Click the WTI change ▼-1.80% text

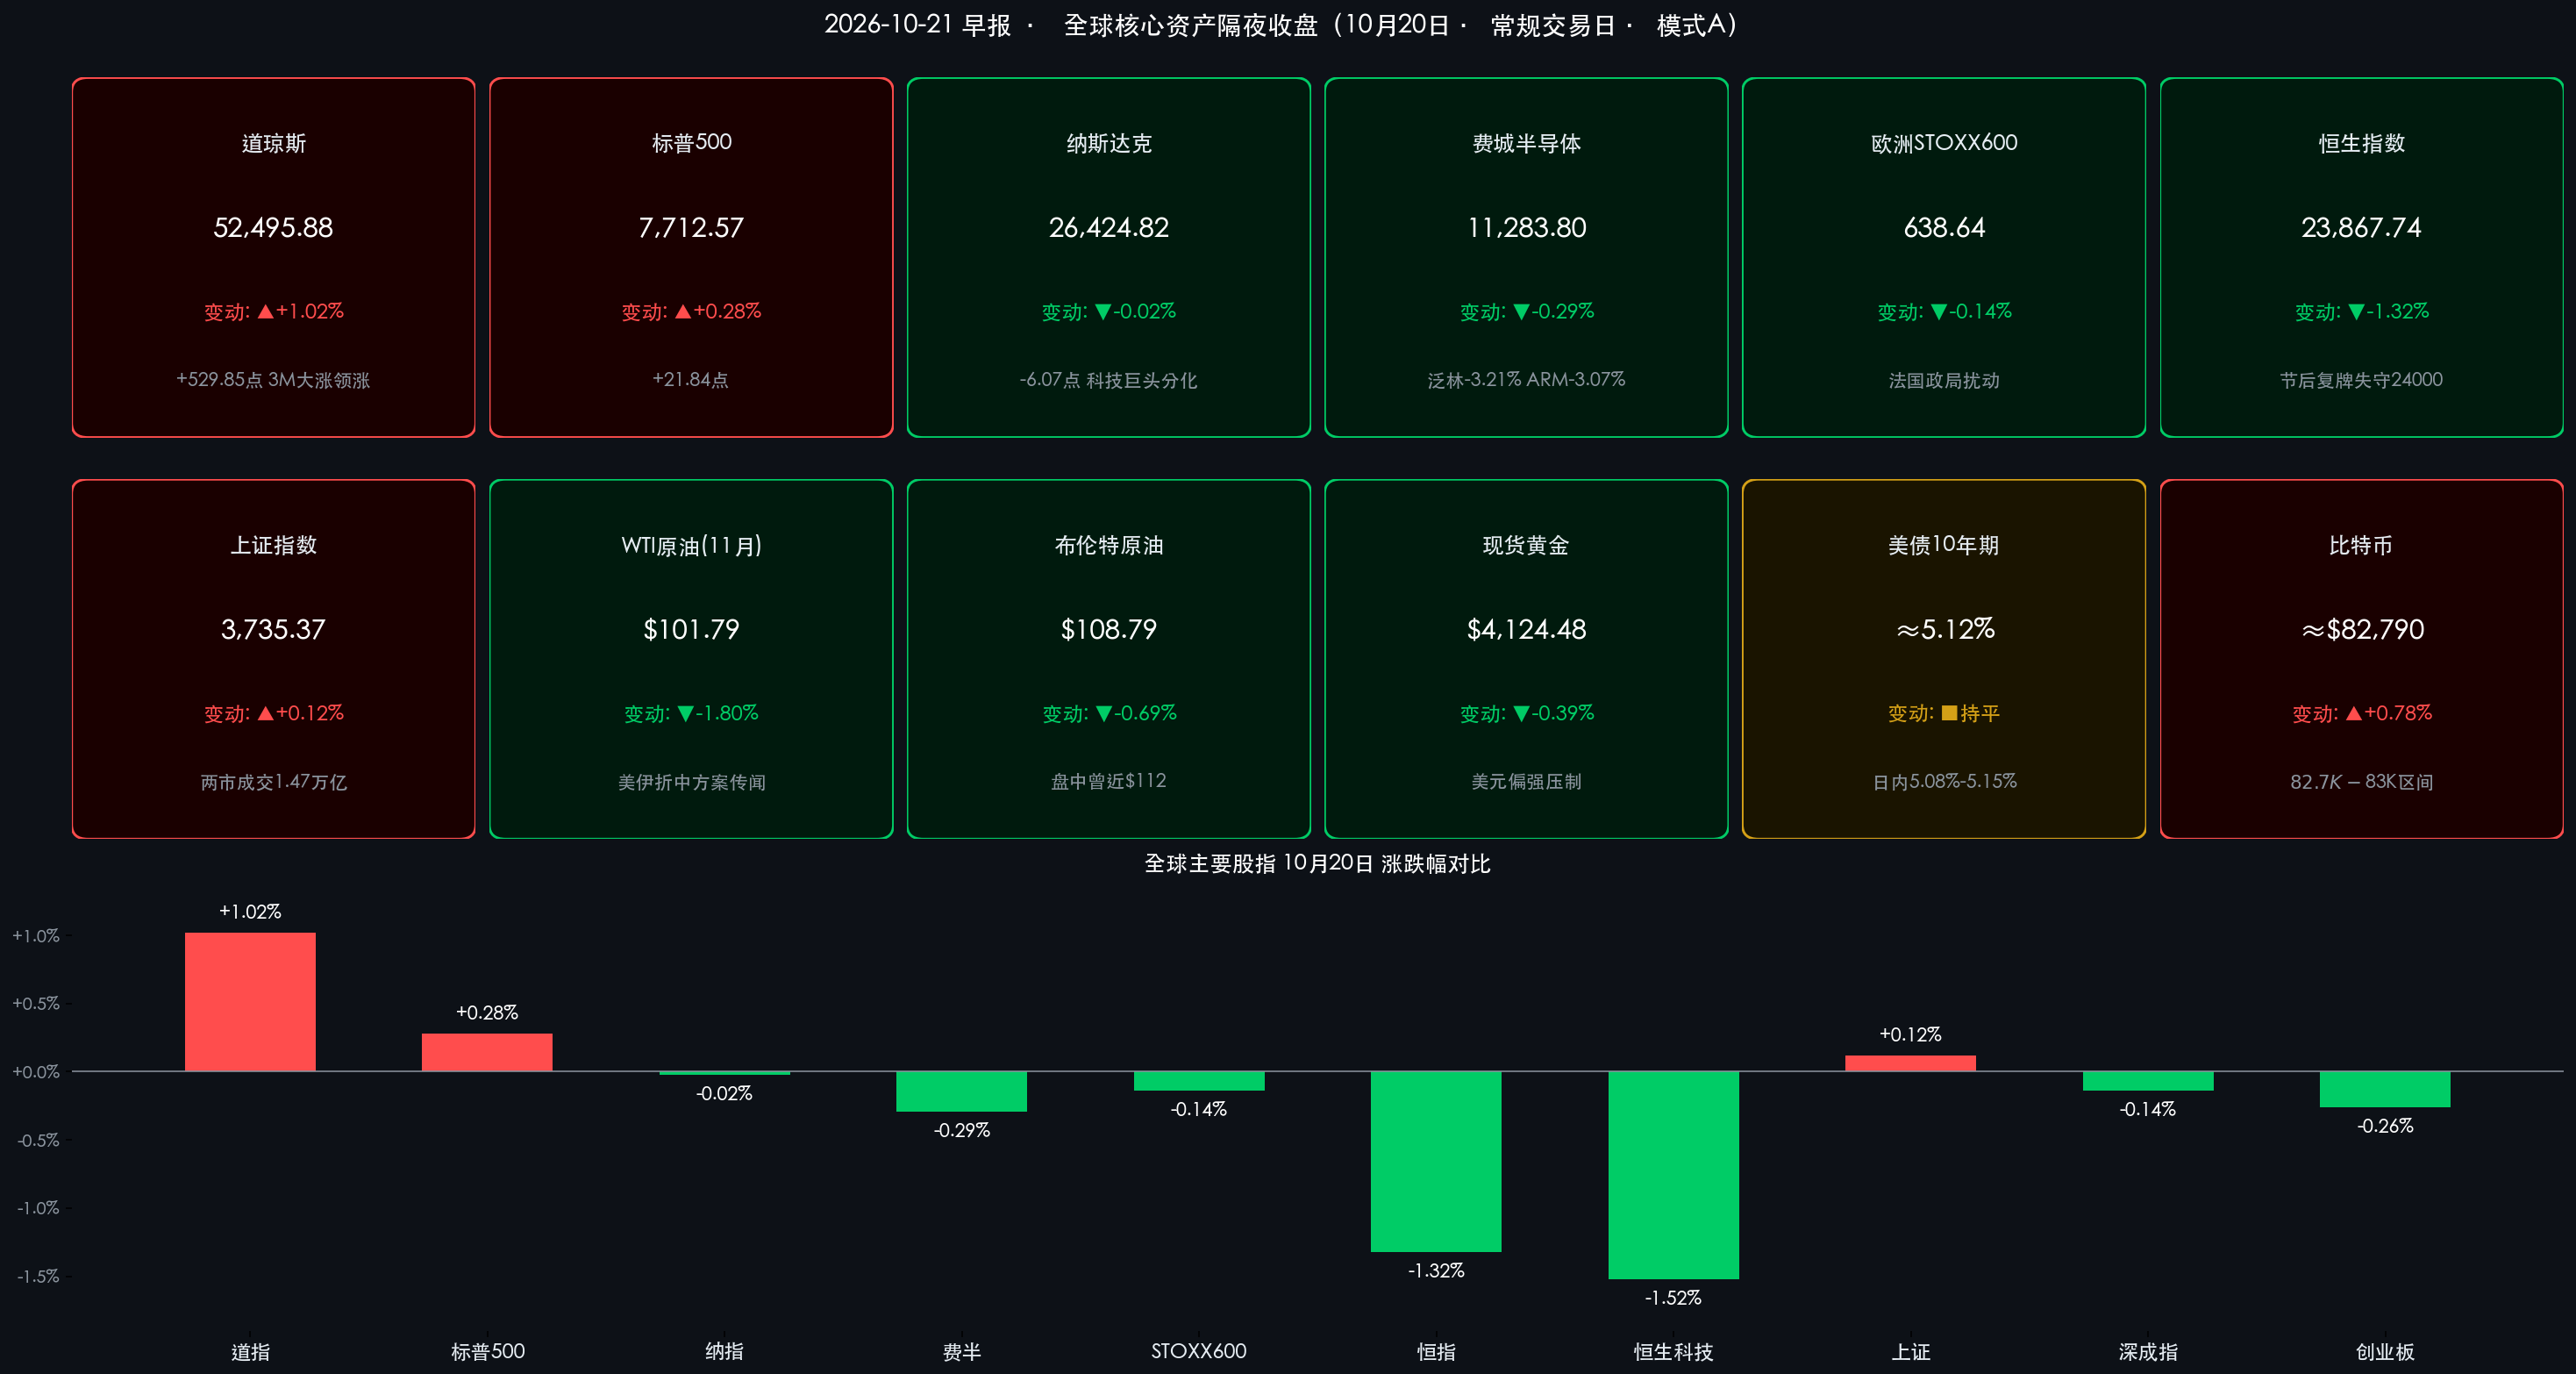[x=691, y=714]
